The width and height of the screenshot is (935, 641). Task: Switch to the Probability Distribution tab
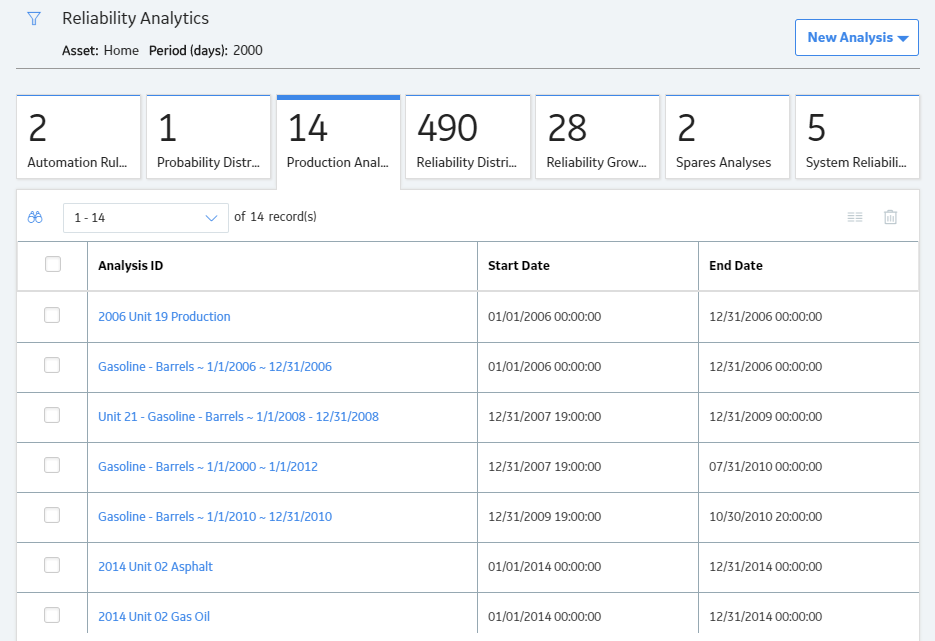pos(208,137)
